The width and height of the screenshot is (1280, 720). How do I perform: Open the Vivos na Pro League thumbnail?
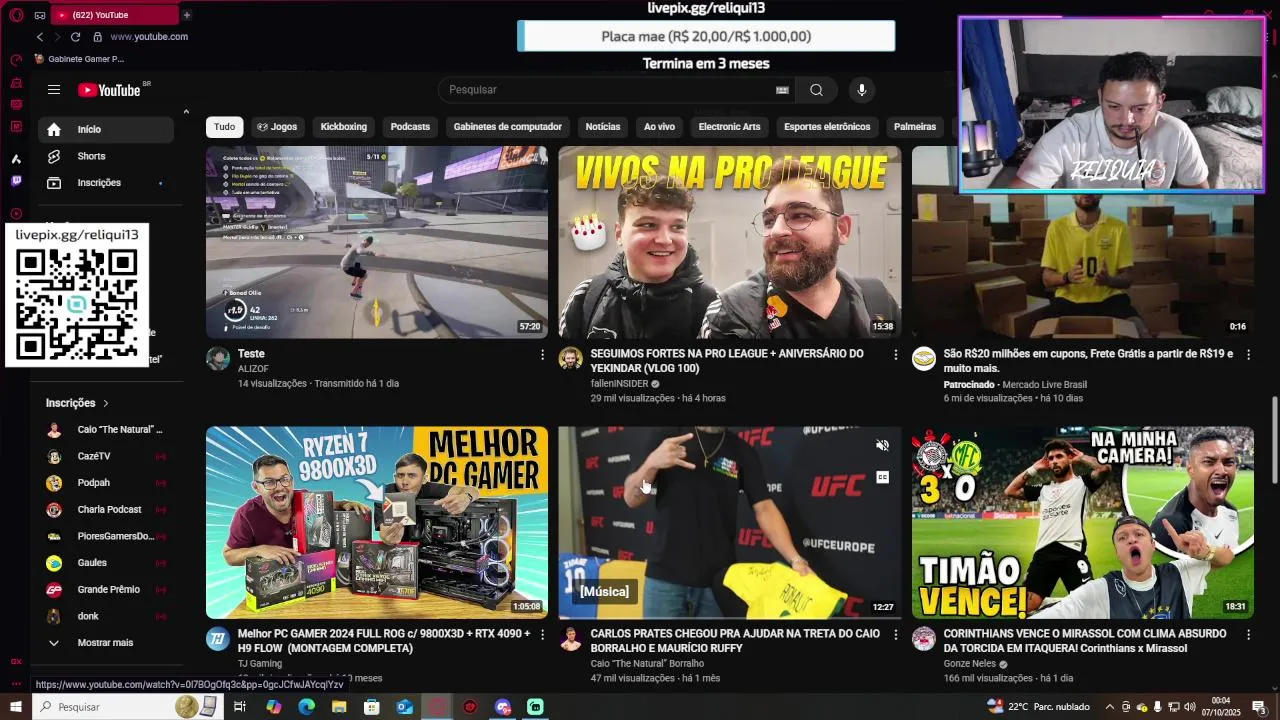(730, 242)
